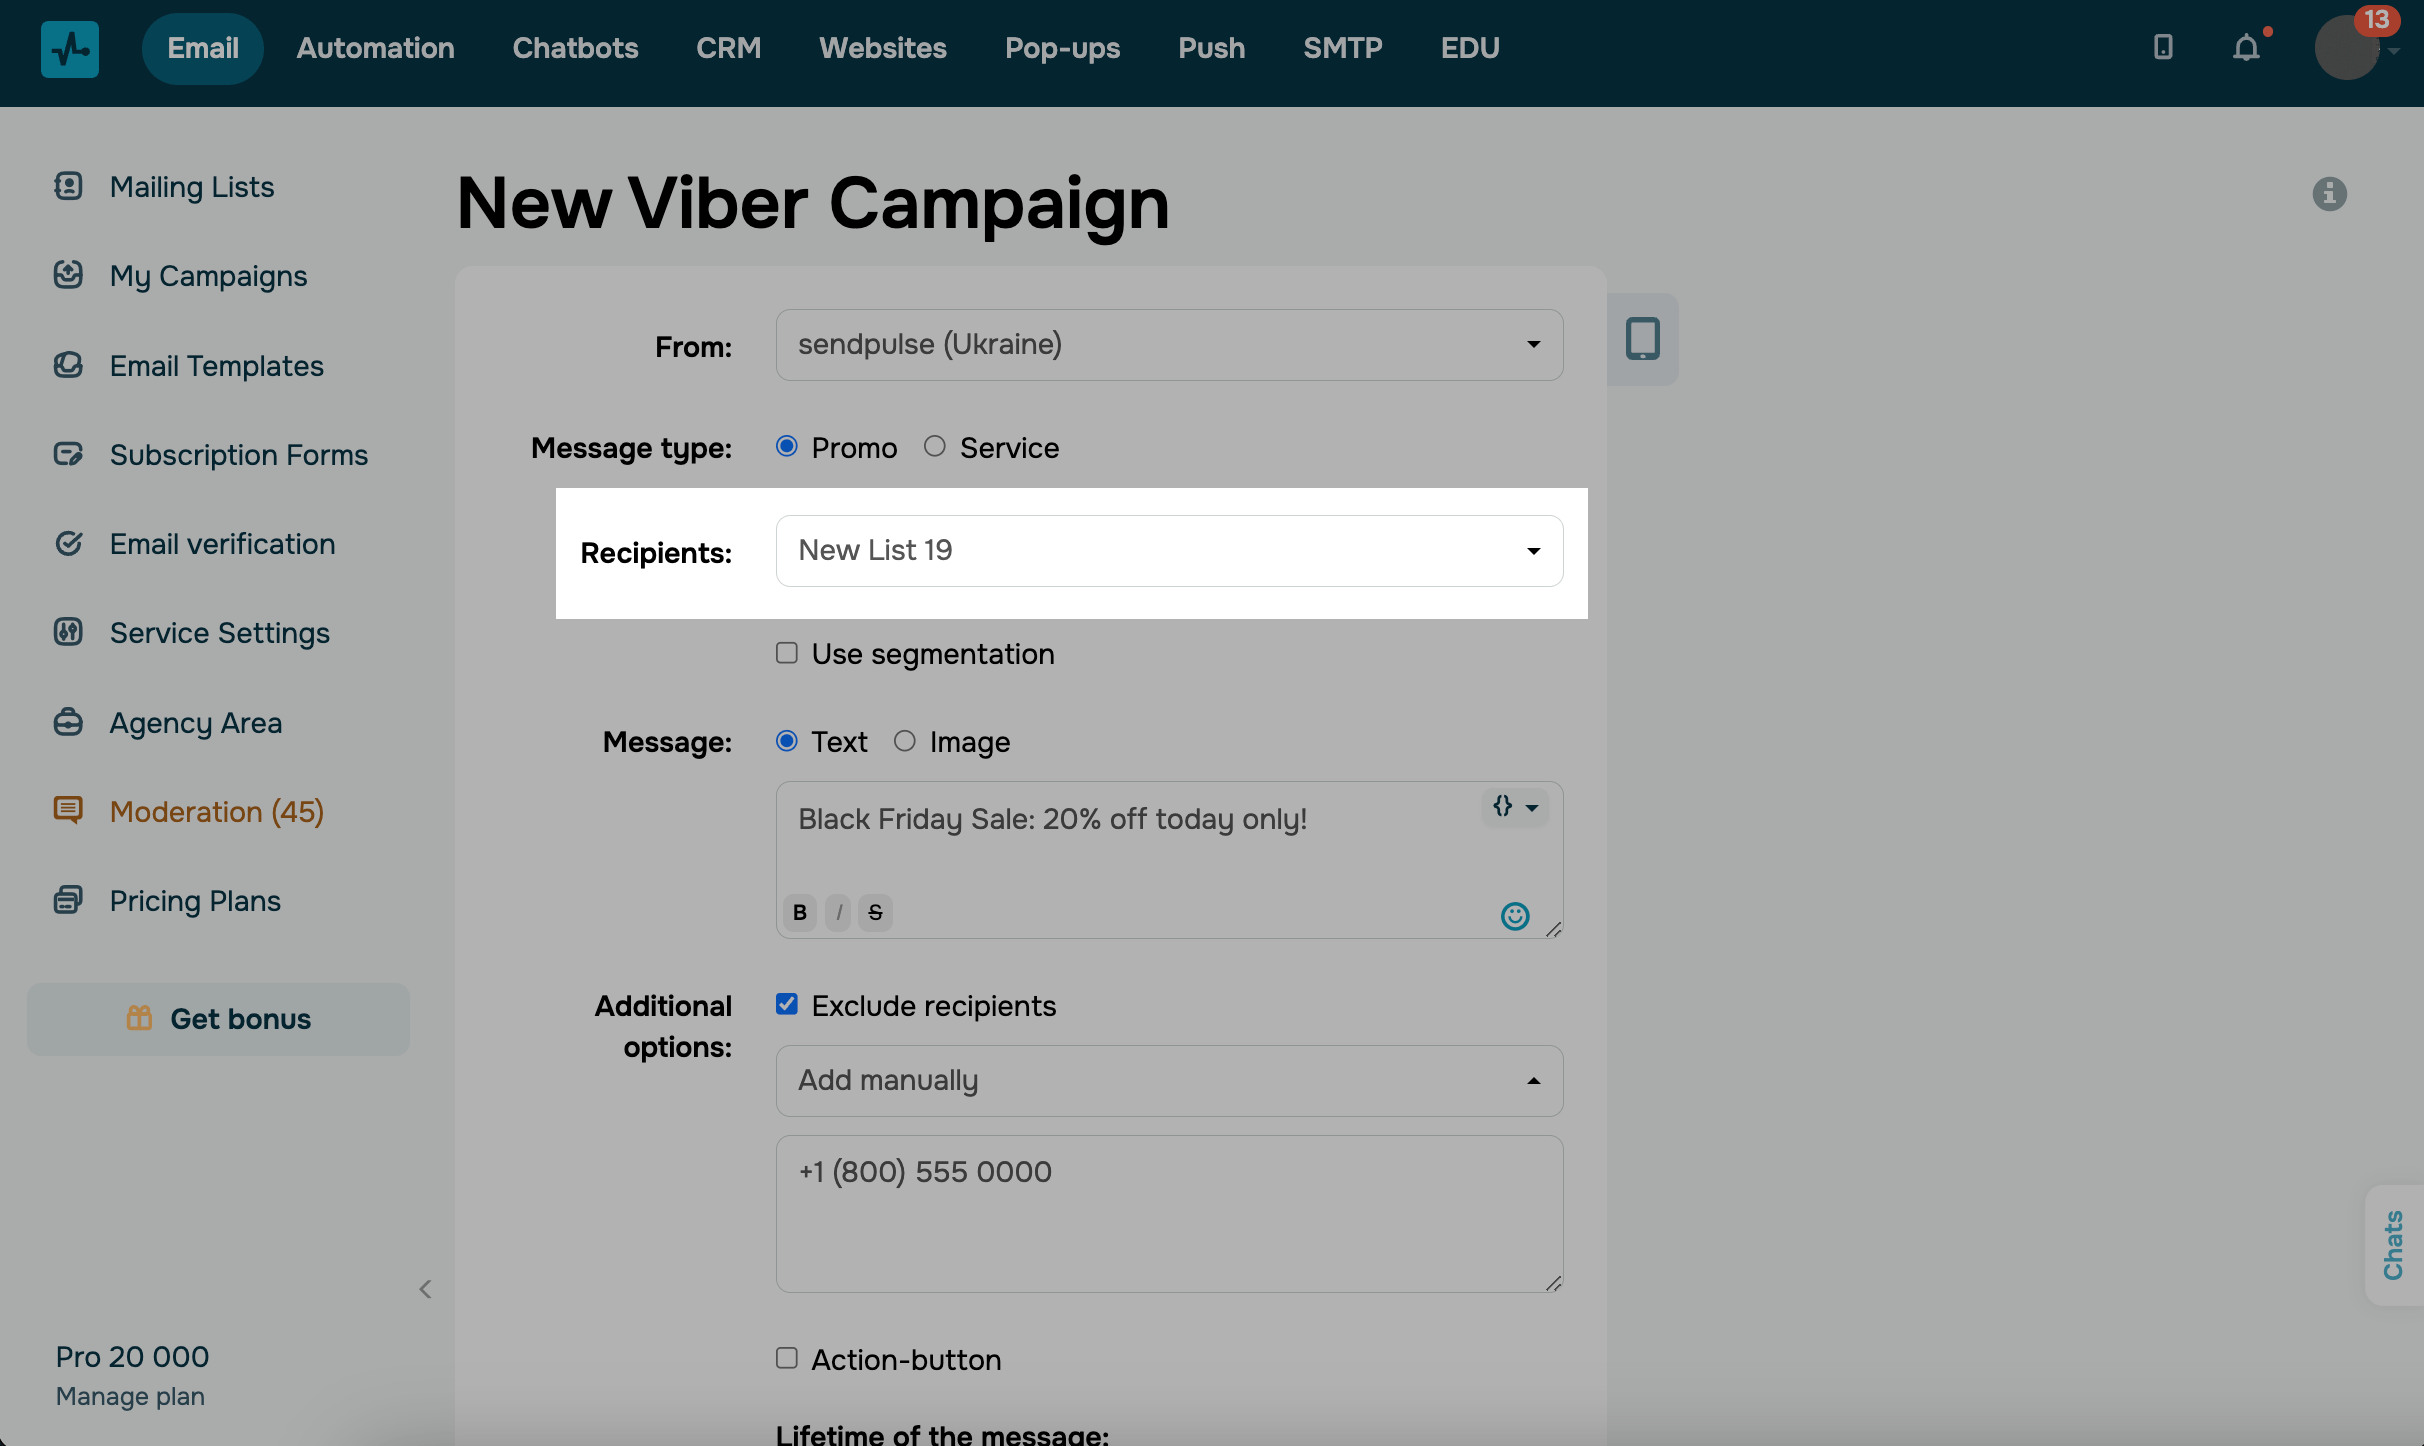This screenshot has width=2424, height=1446.
Task: Expand the Recipients list dropdown
Action: point(1169,551)
